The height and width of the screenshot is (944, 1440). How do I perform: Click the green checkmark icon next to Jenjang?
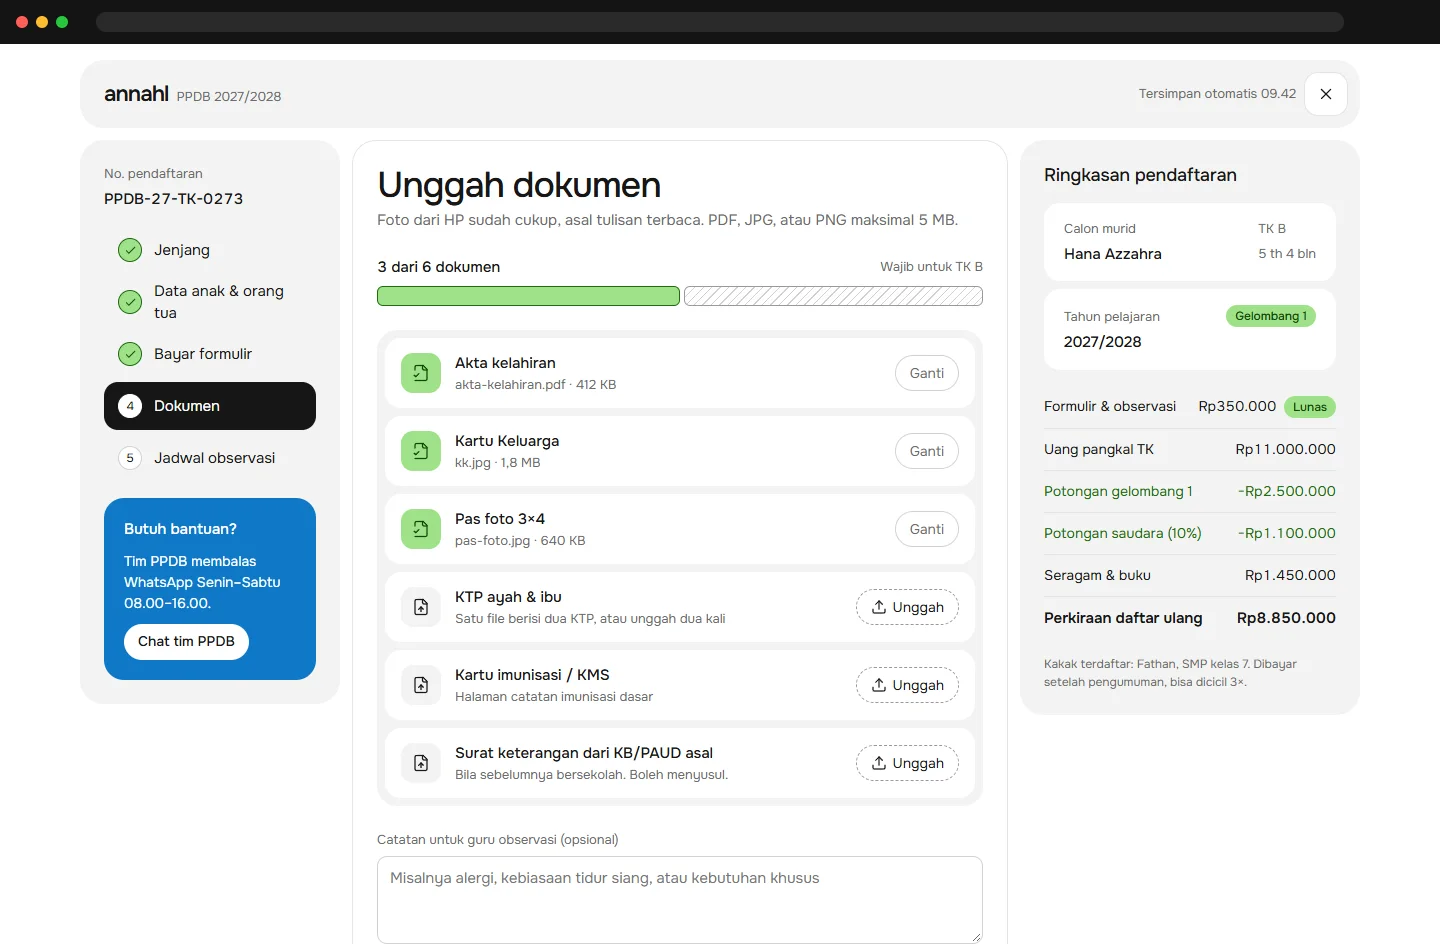click(x=130, y=250)
